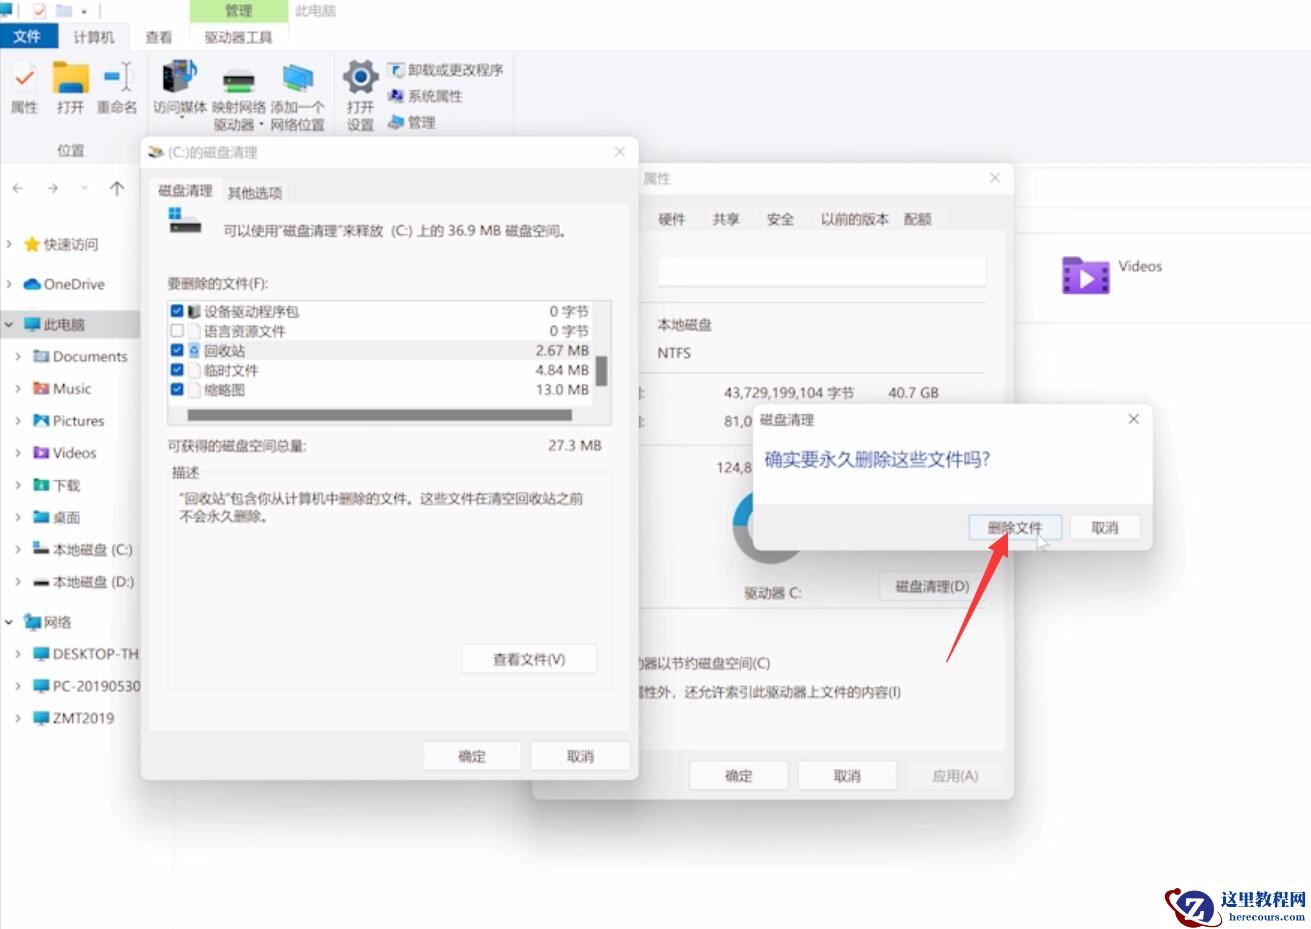This screenshot has height=929, width=1311.
Task: Click the 添加一个网络位置 icon
Action: pyautogui.click(x=297, y=90)
